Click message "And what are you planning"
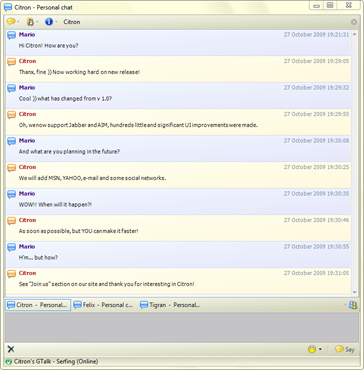 tap(69, 151)
